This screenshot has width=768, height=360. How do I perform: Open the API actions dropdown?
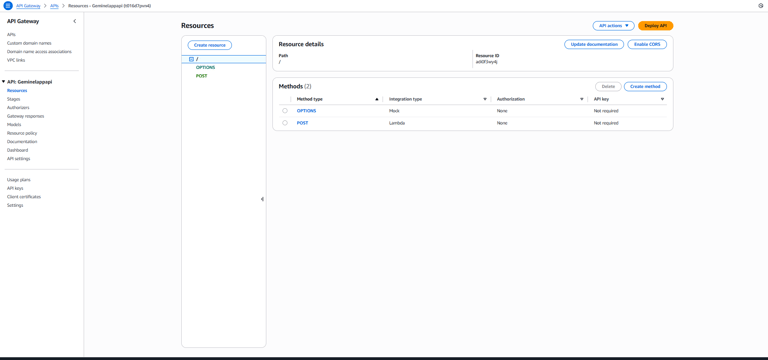[x=613, y=25]
